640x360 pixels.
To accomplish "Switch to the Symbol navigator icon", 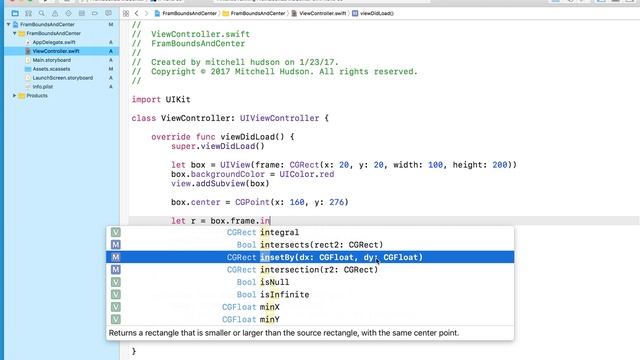I will pyautogui.click(x=28, y=13).
